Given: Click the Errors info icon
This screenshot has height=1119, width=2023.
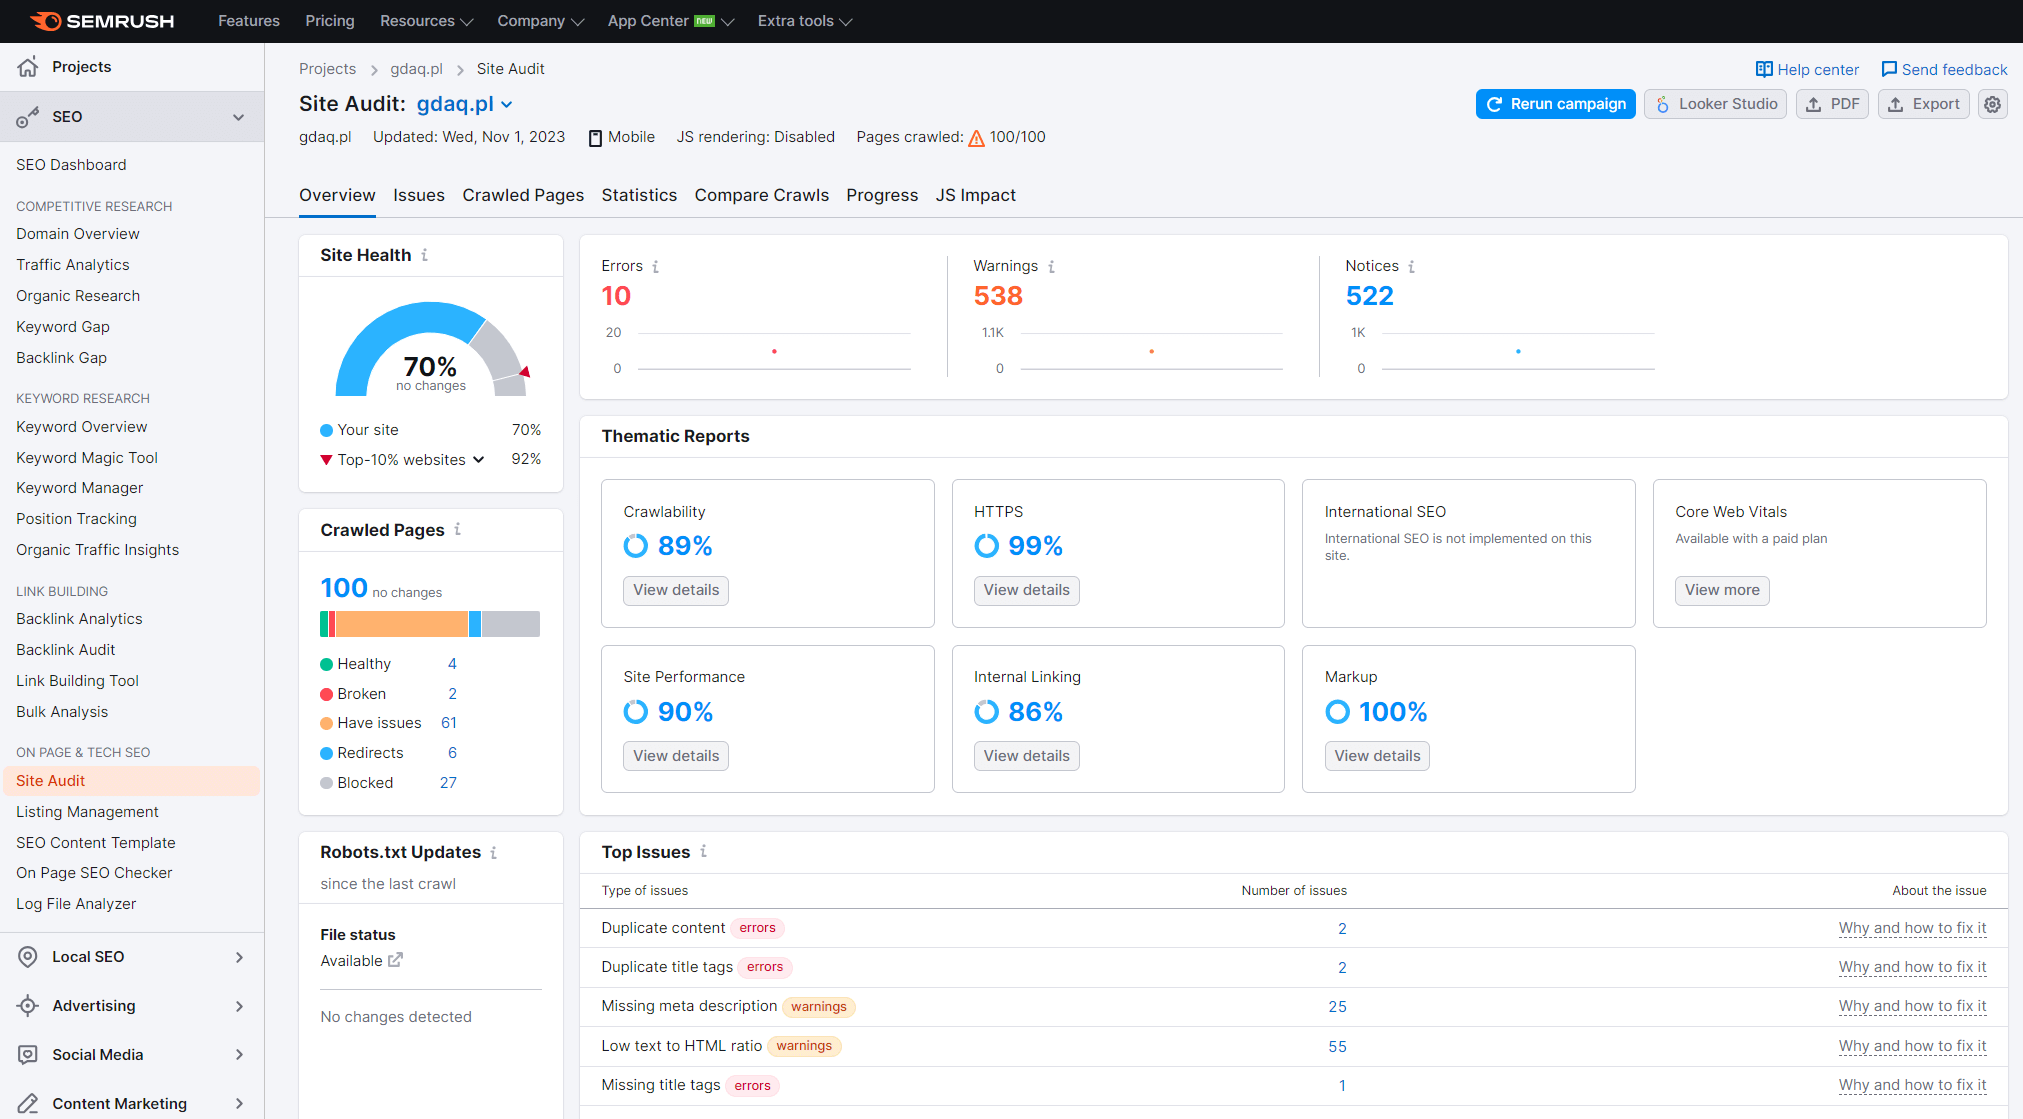Looking at the screenshot, I should pos(656,266).
